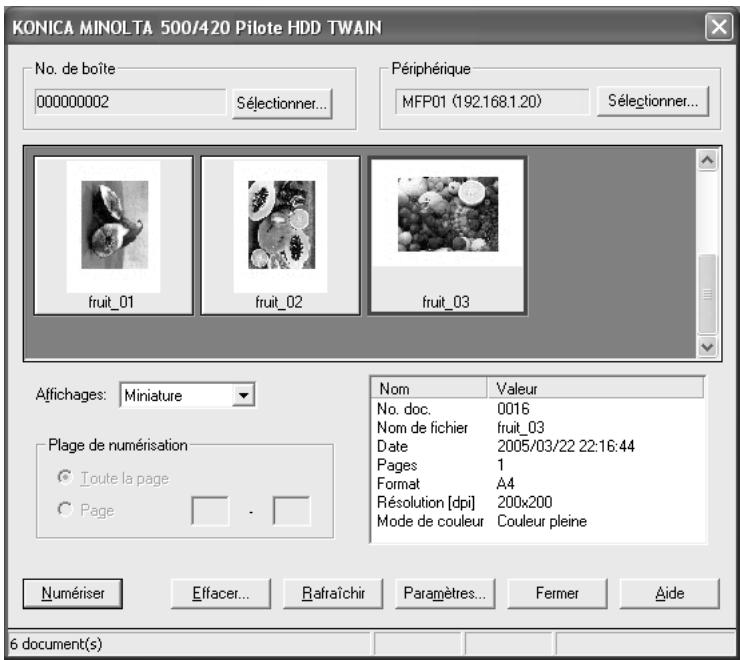Open help with Aide button
The height and width of the screenshot is (660, 740).
(670, 593)
